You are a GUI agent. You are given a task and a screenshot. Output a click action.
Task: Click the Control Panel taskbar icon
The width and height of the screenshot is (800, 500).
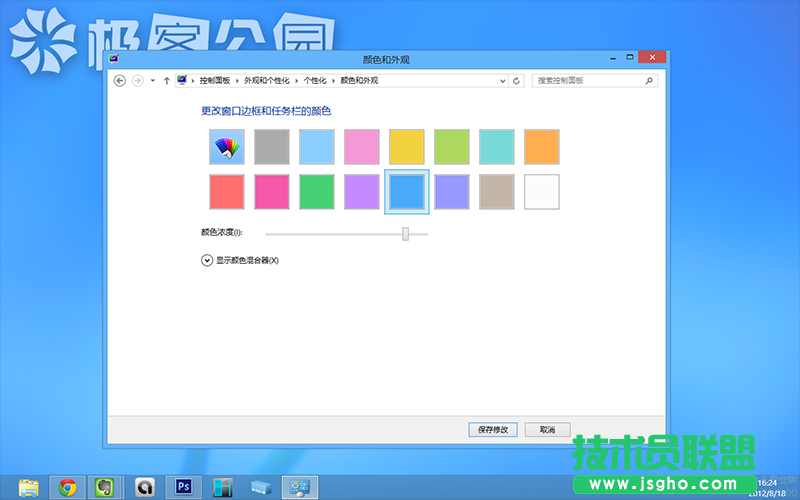coord(300,488)
